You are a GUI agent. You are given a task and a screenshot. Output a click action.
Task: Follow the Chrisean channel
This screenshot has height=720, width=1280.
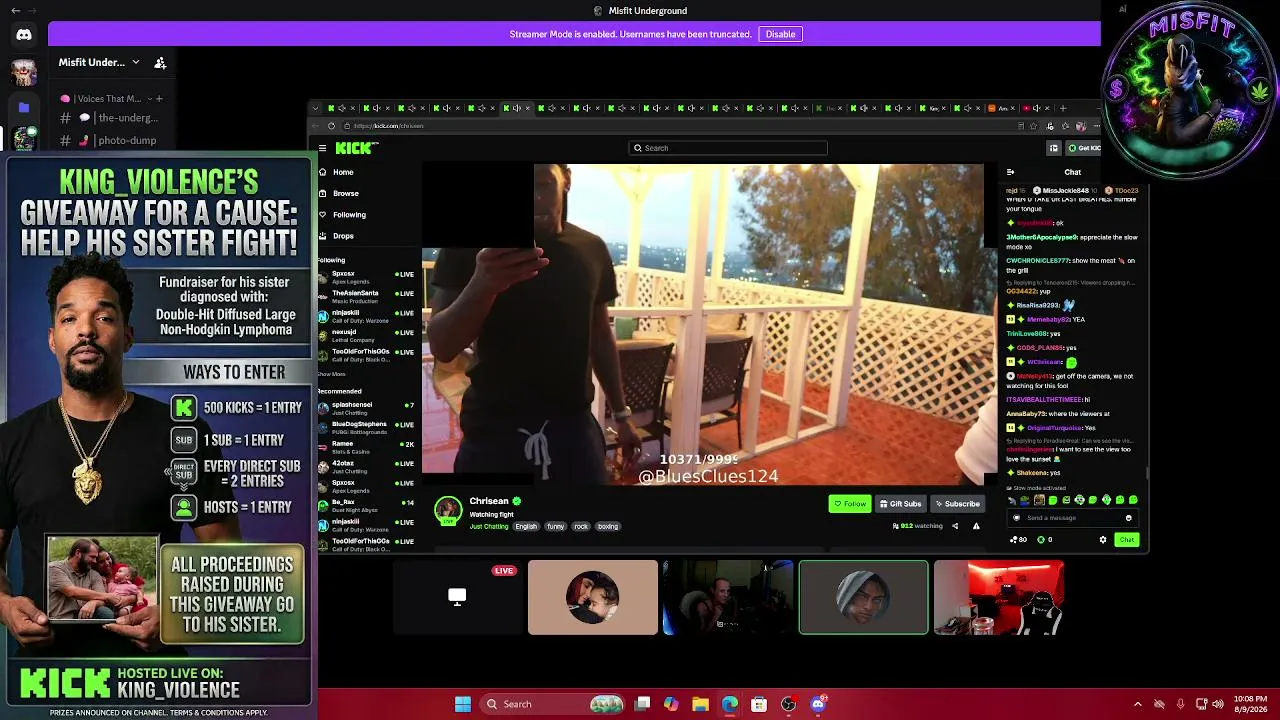coord(850,504)
